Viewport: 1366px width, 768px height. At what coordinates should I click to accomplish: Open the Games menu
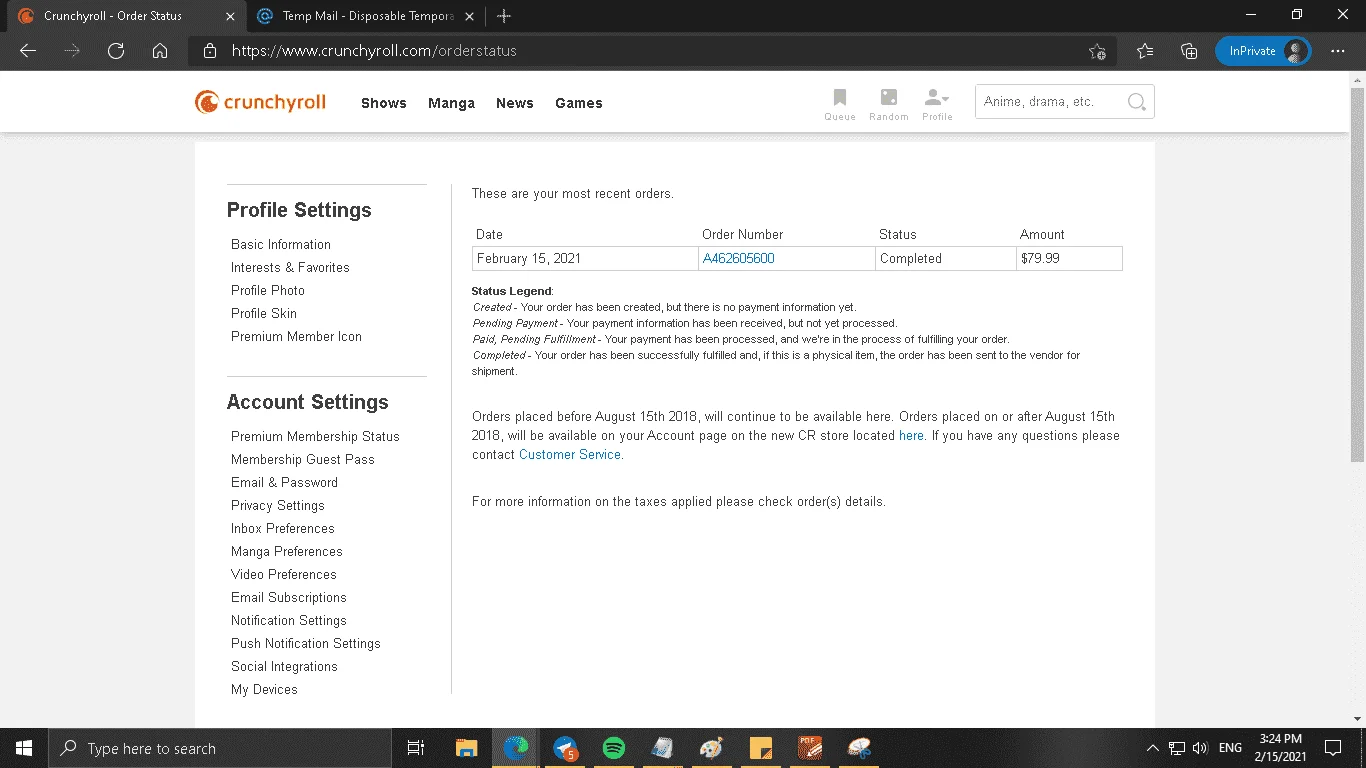[x=579, y=103]
